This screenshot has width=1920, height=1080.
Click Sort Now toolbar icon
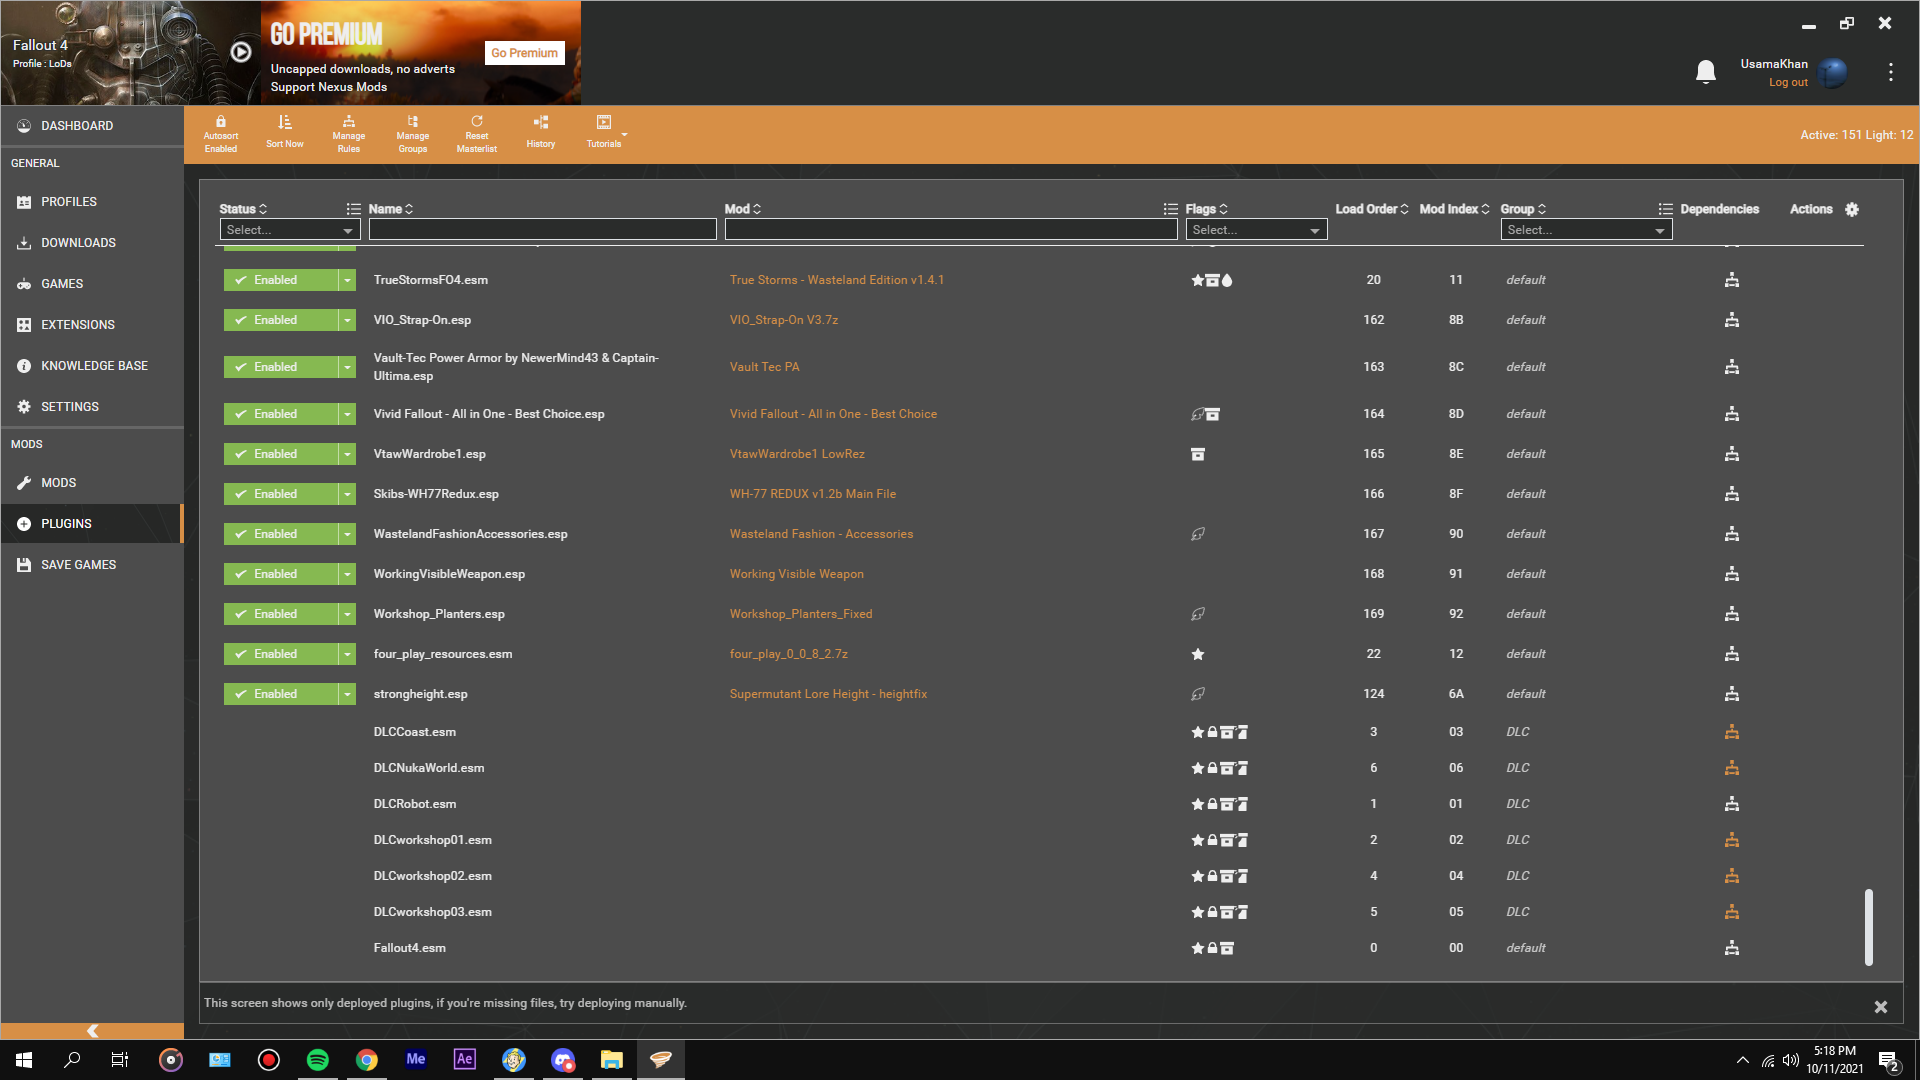(285, 122)
